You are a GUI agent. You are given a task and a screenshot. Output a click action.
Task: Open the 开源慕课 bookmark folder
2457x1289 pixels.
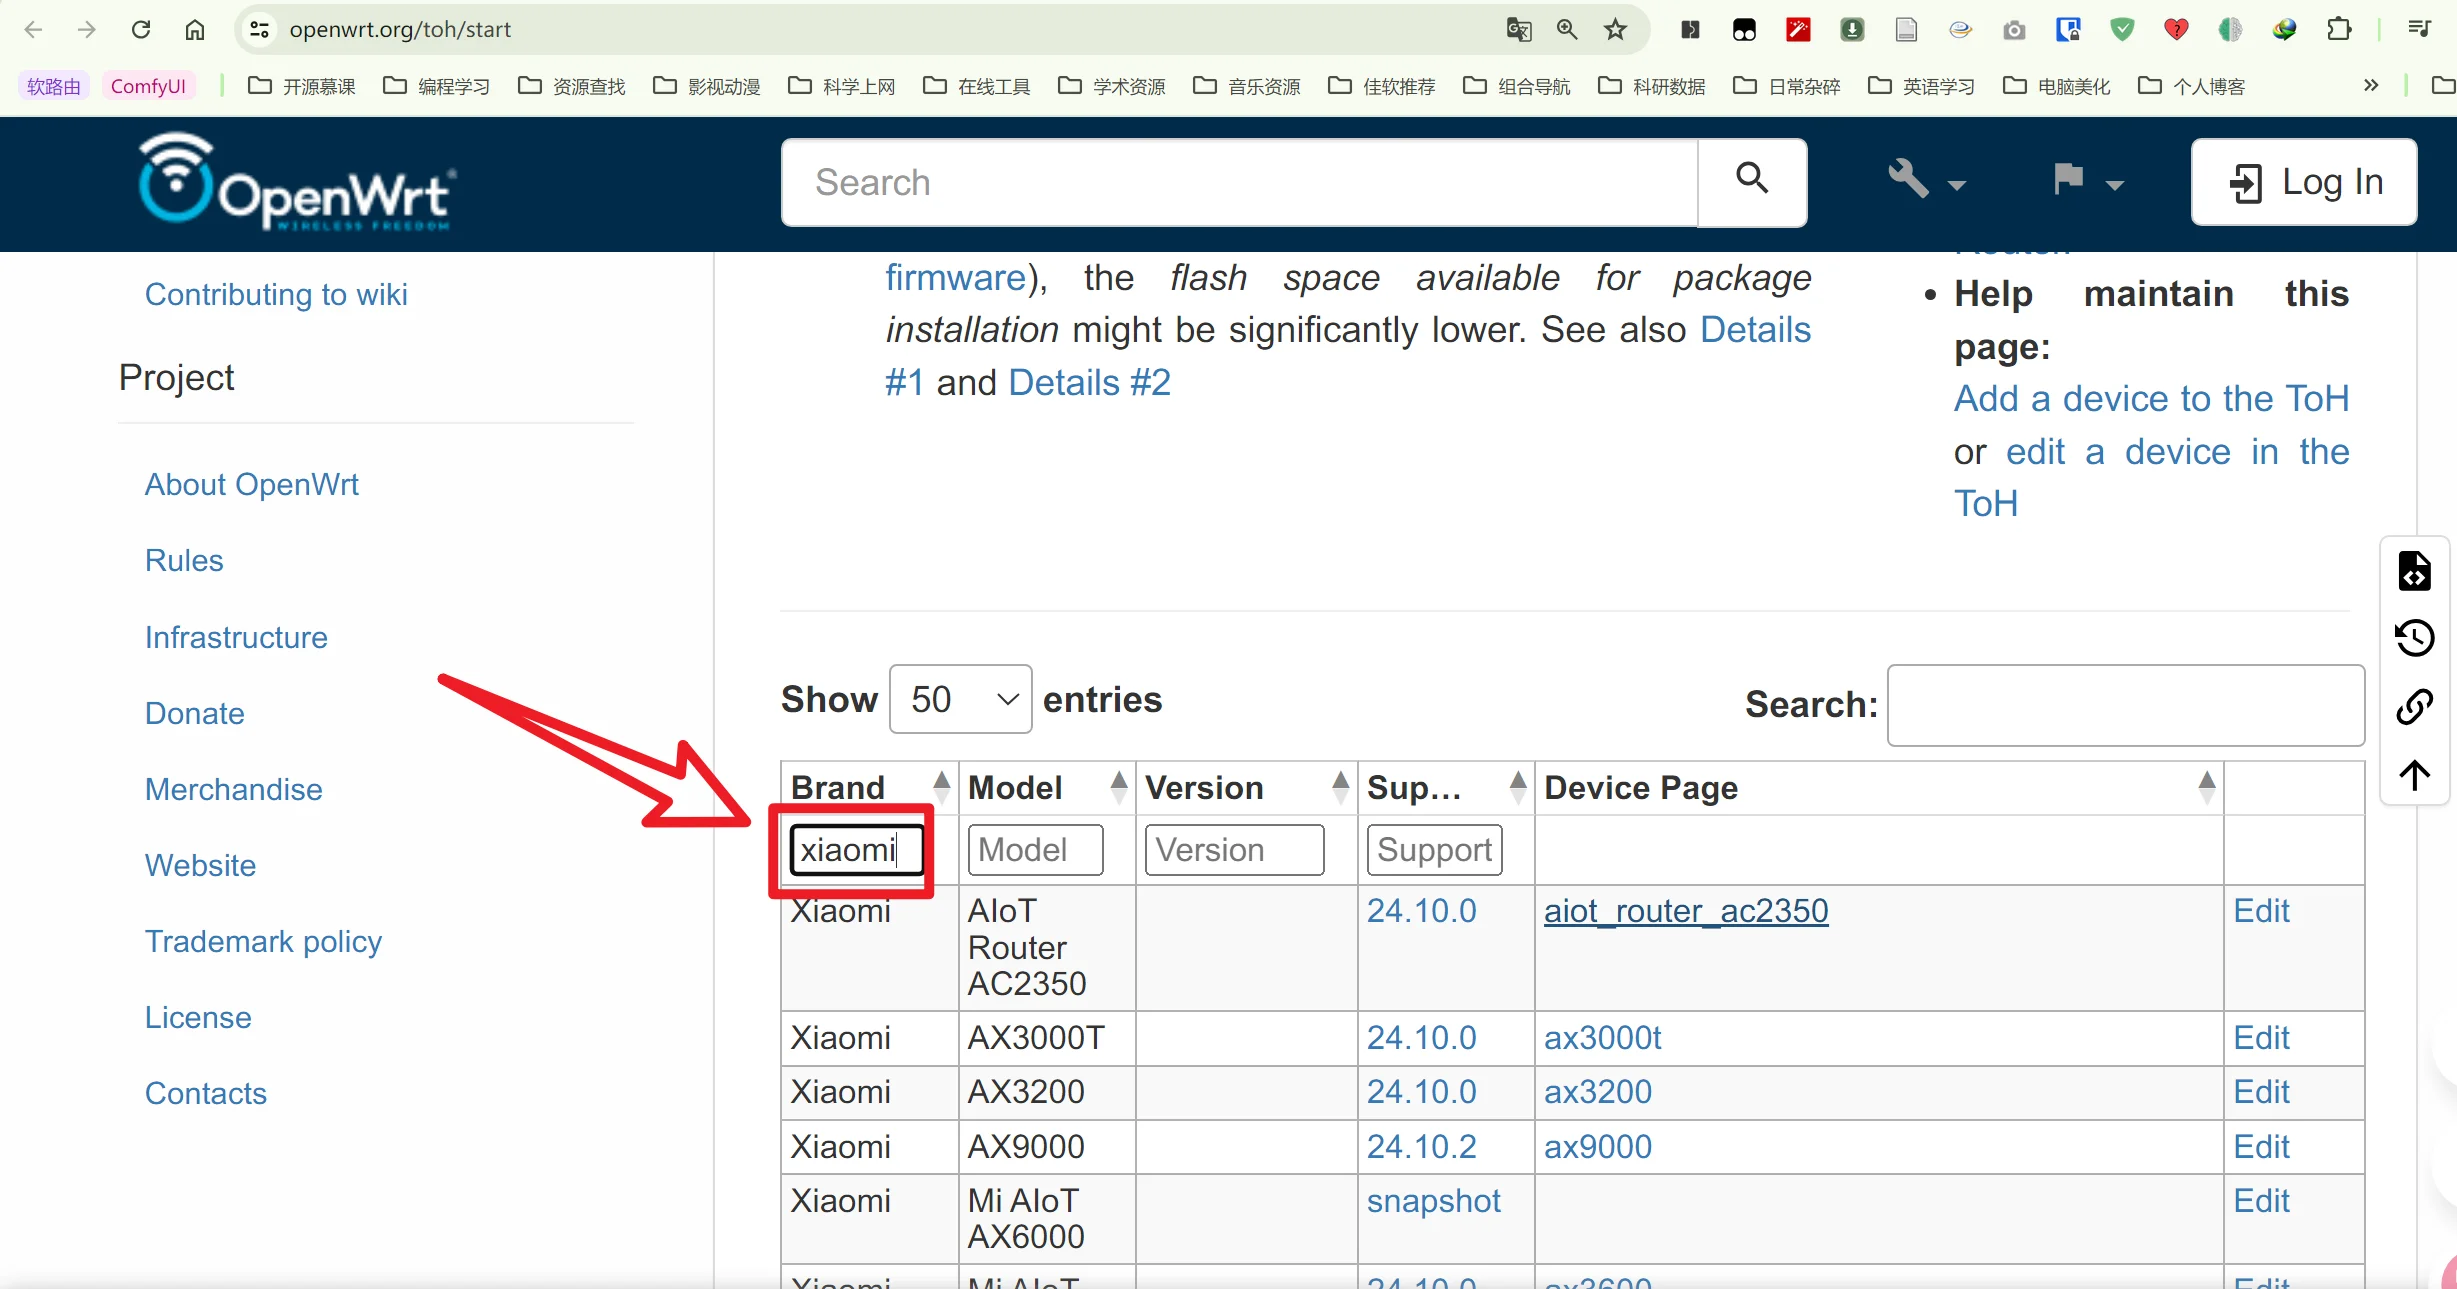pyautogui.click(x=302, y=86)
